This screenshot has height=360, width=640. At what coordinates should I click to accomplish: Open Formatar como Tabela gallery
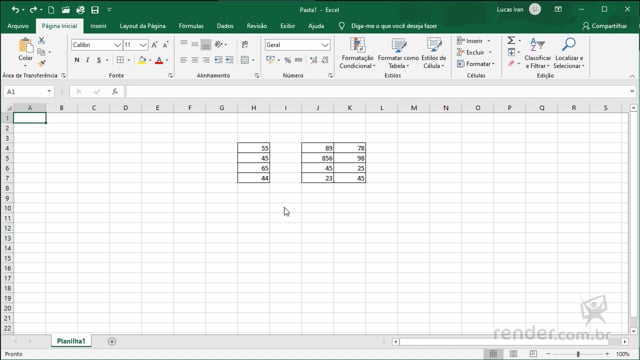pyautogui.click(x=398, y=53)
